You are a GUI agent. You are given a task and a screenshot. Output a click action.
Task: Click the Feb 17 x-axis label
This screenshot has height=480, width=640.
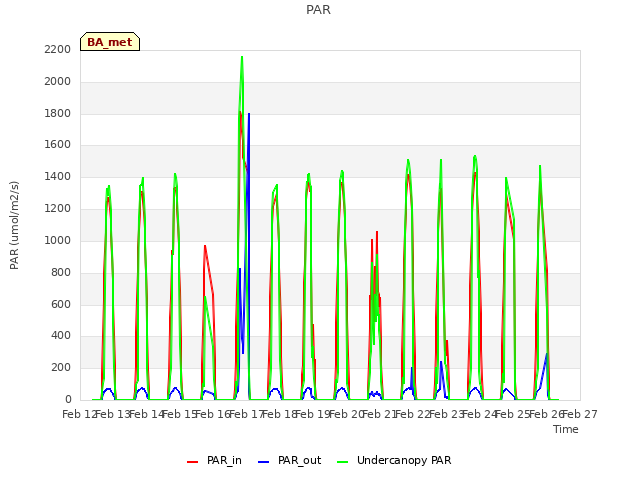tap(246, 414)
